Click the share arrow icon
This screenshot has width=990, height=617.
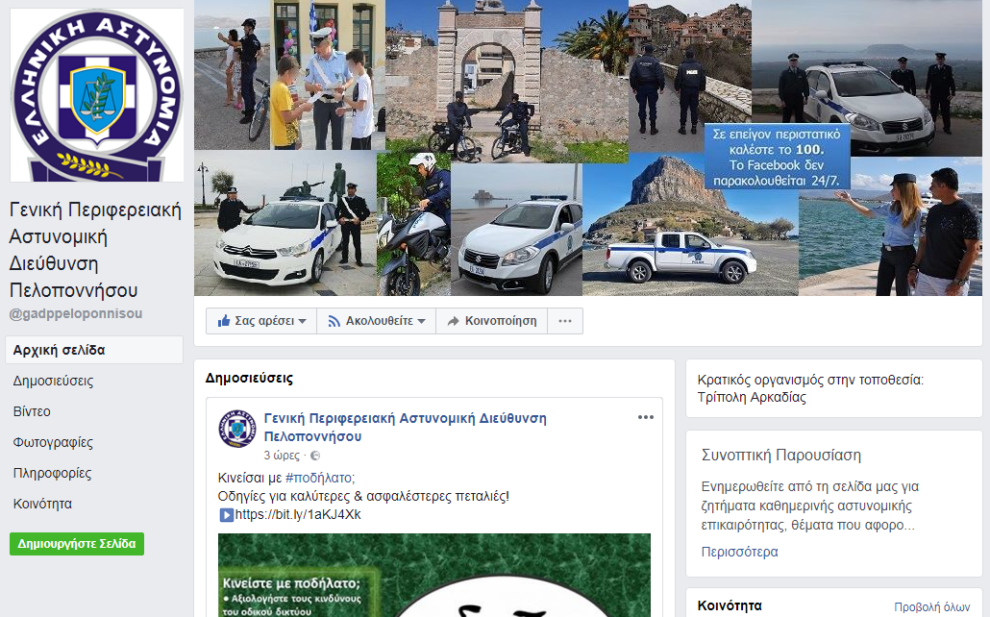453,321
